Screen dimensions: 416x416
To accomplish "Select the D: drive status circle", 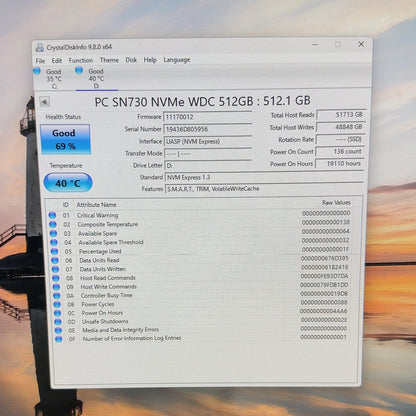I will click(79, 70).
